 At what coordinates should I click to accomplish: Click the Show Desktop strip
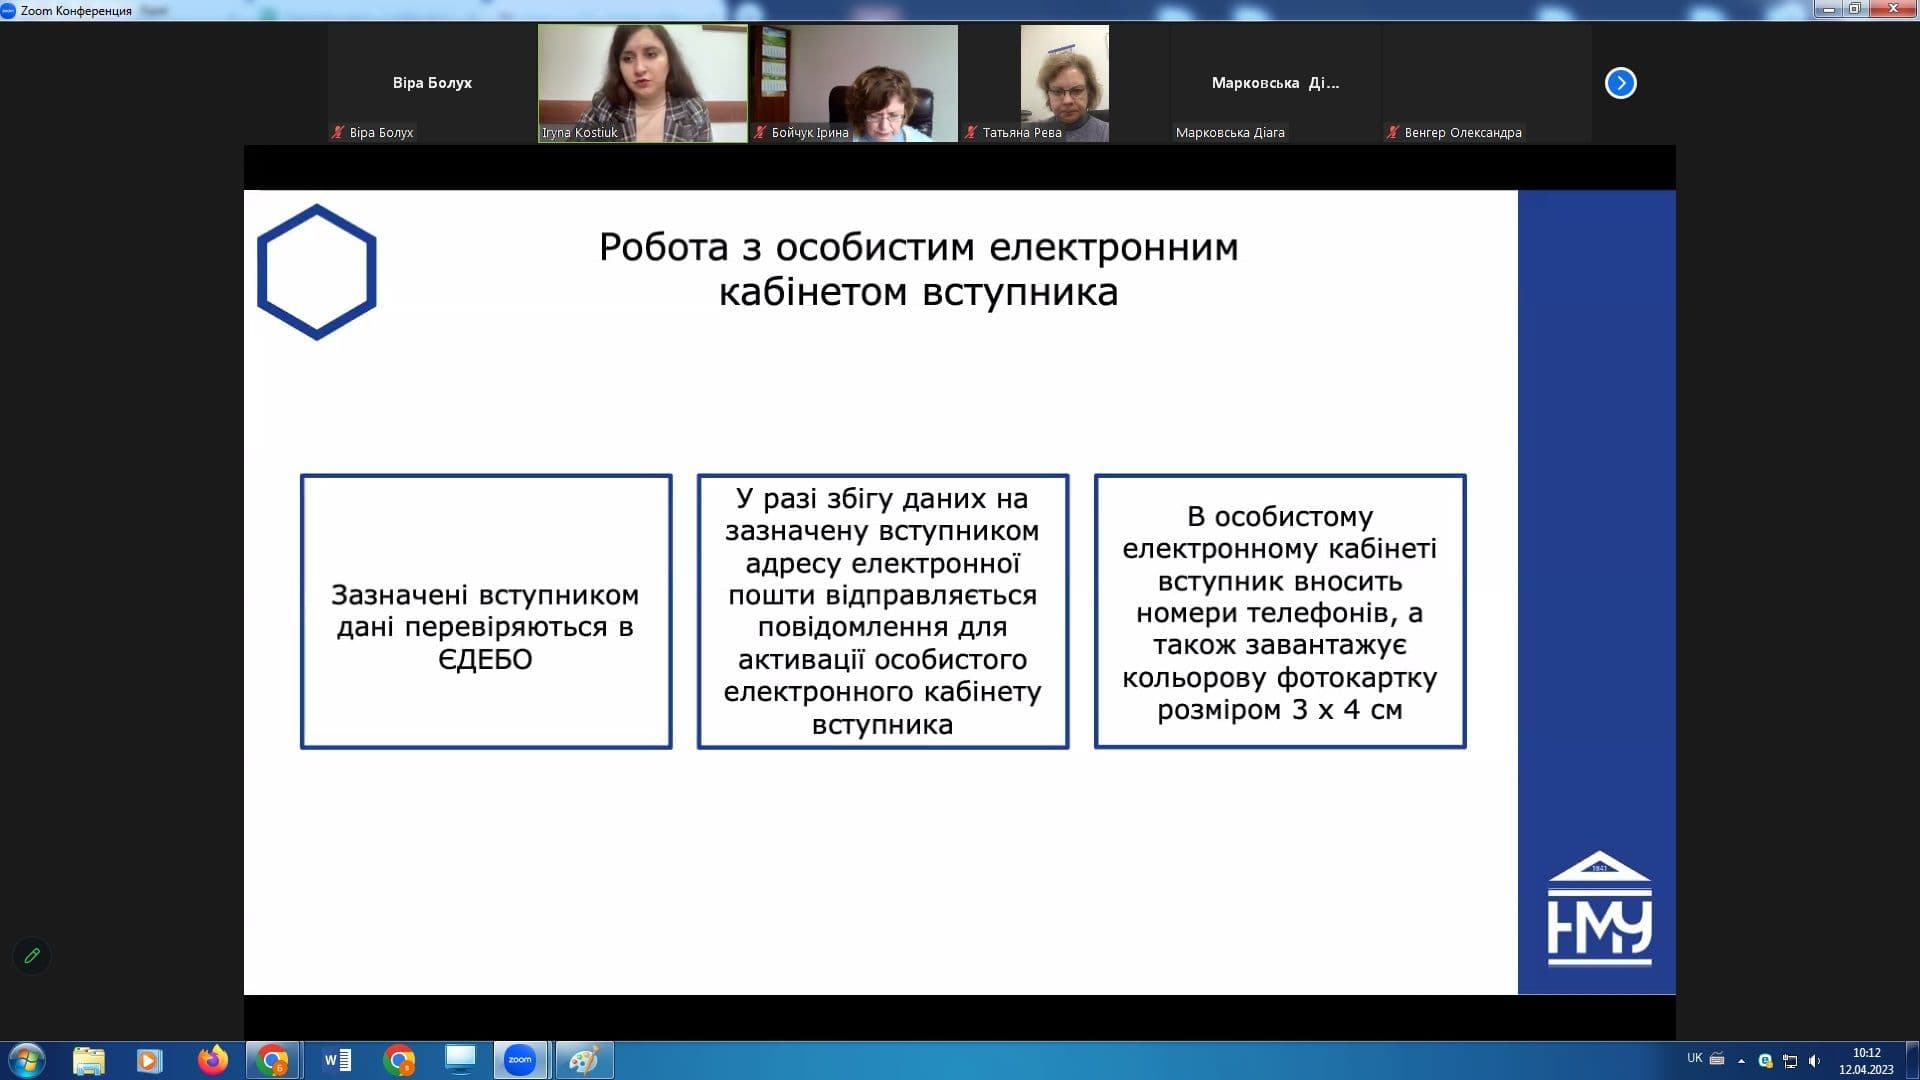(x=1912, y=1060)
